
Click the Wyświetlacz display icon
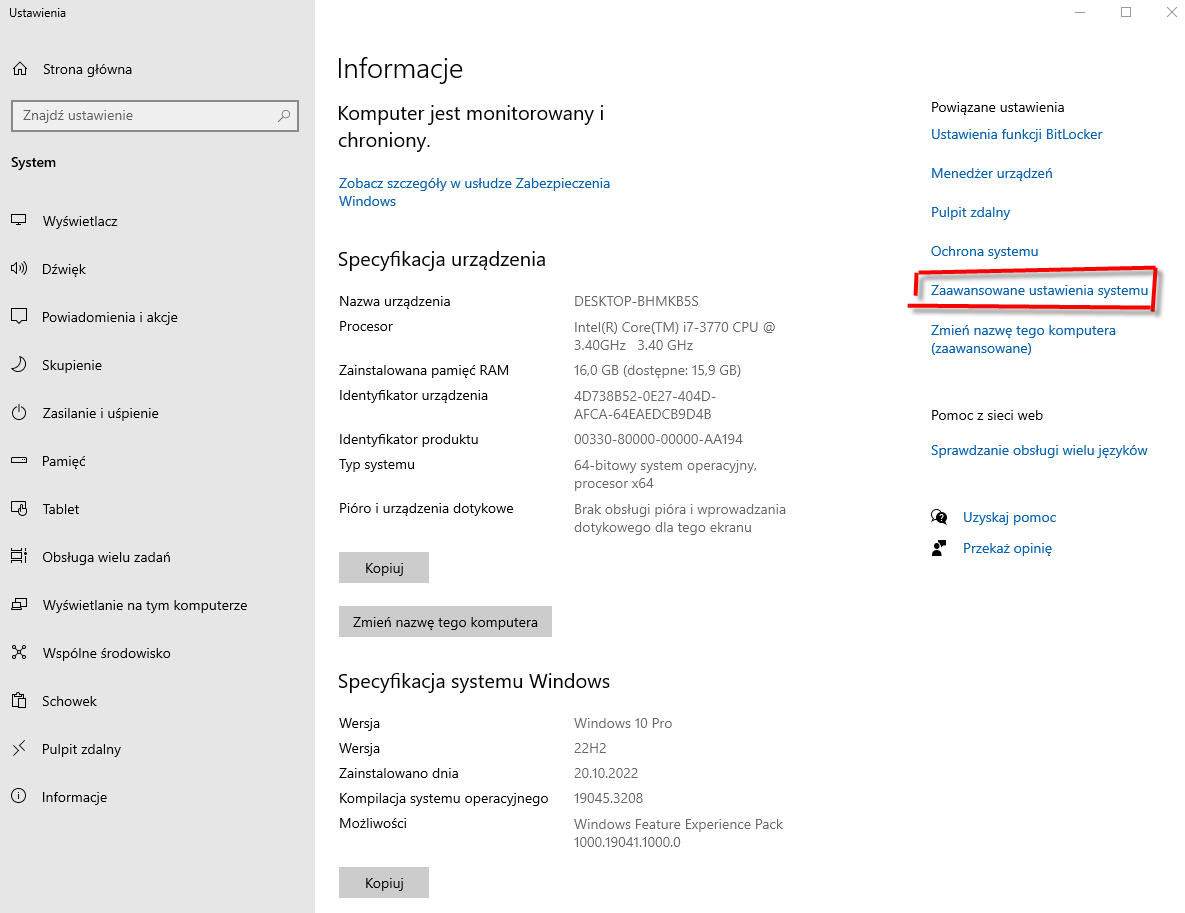(19, 221)
